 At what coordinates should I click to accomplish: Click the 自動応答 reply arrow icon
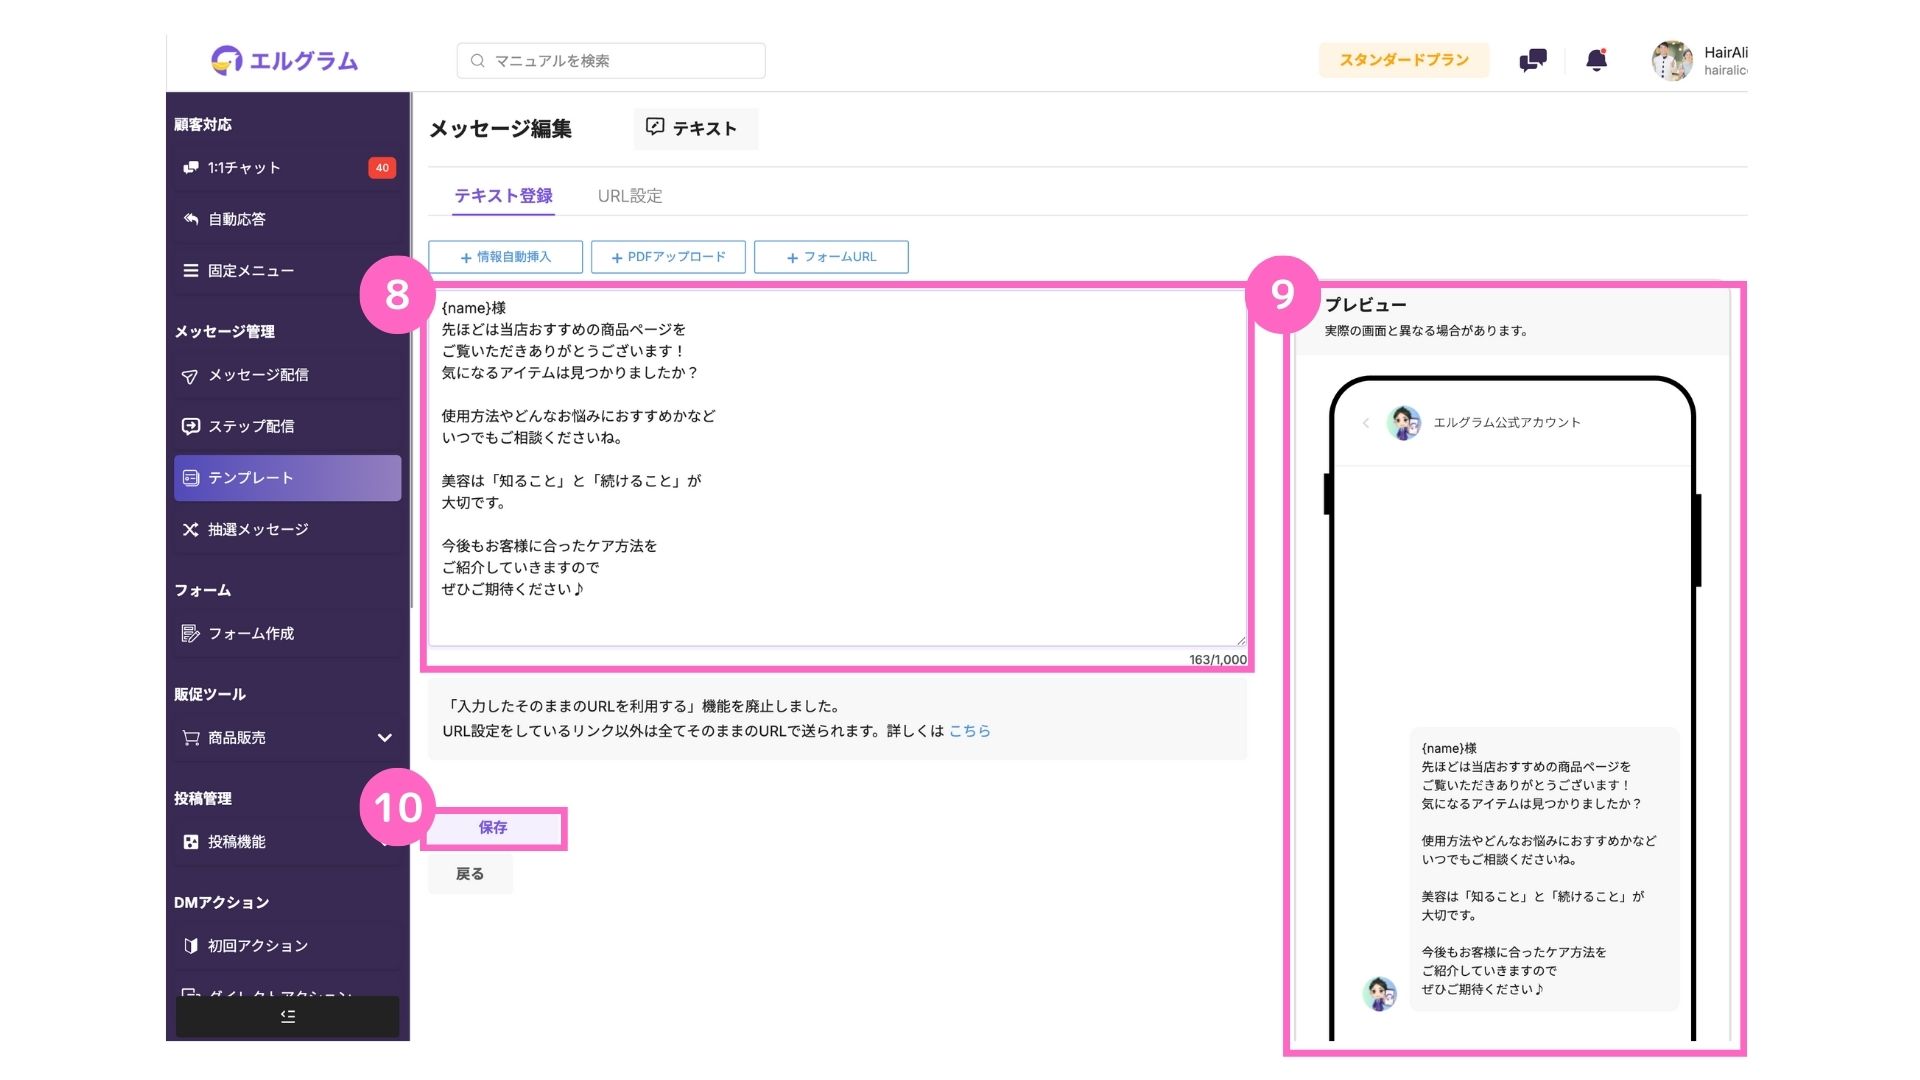pos(190,219)
